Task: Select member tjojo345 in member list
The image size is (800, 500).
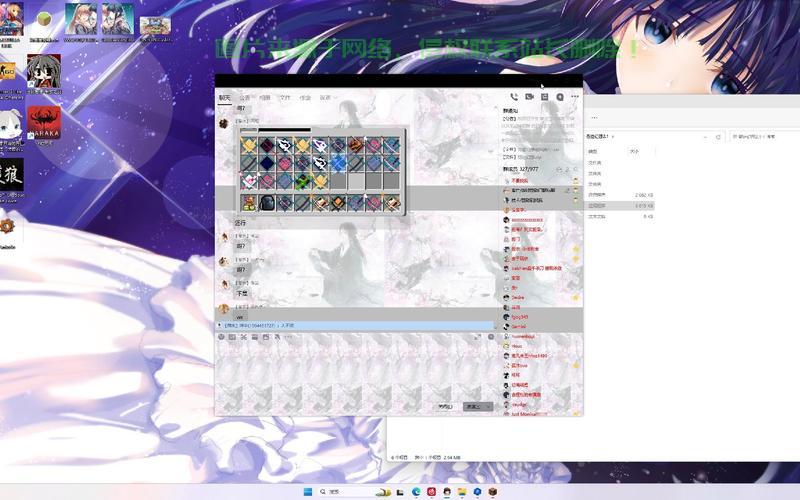Action: 520,317
